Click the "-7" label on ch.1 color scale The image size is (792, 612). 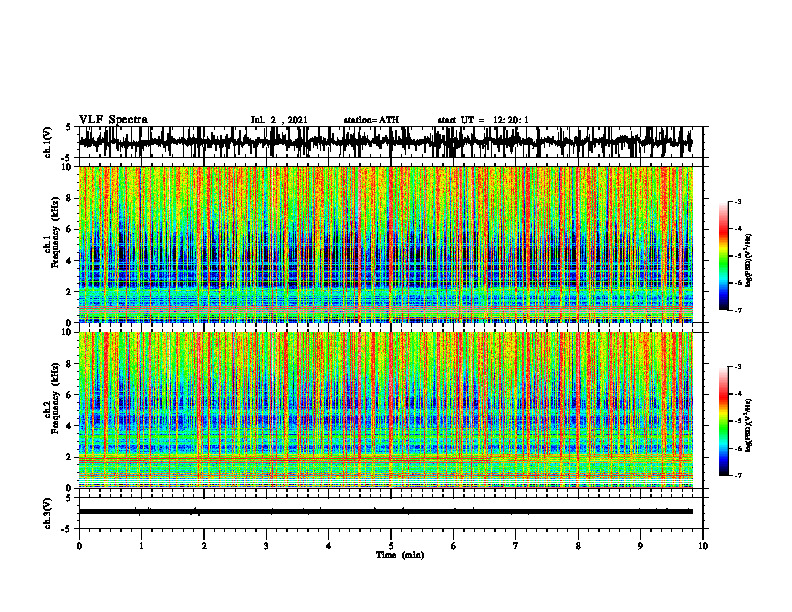pyautogui.click(x=738, y=310)
